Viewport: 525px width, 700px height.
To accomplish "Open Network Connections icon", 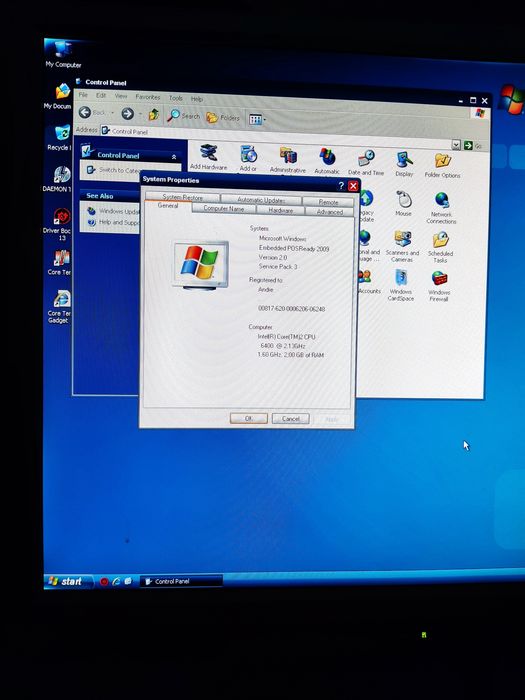I will pyautogui.click(x=441, y=208).
